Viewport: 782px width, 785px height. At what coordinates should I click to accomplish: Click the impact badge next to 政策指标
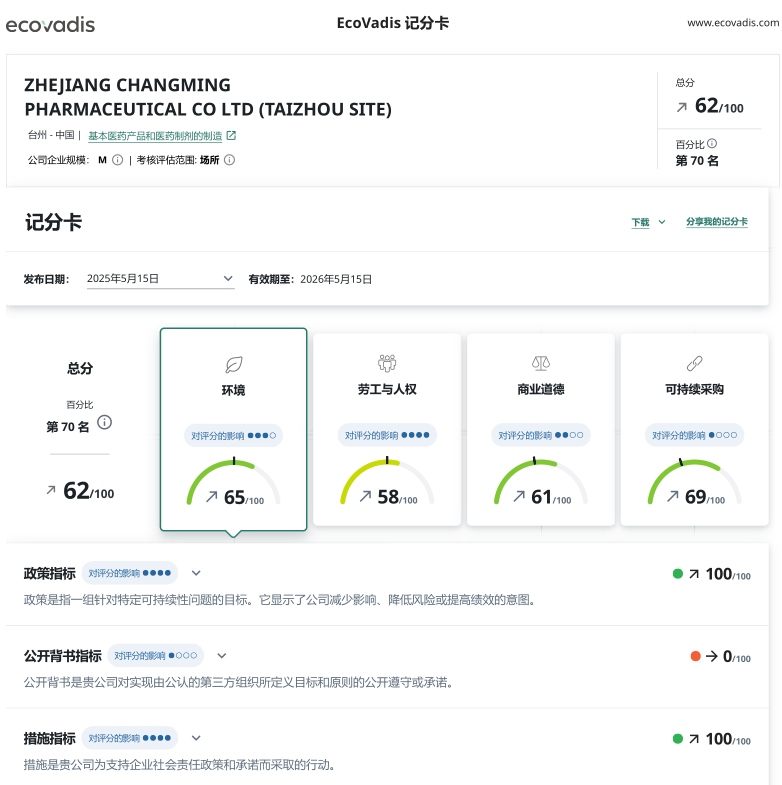pyautogui.click(x=130, y=573)
